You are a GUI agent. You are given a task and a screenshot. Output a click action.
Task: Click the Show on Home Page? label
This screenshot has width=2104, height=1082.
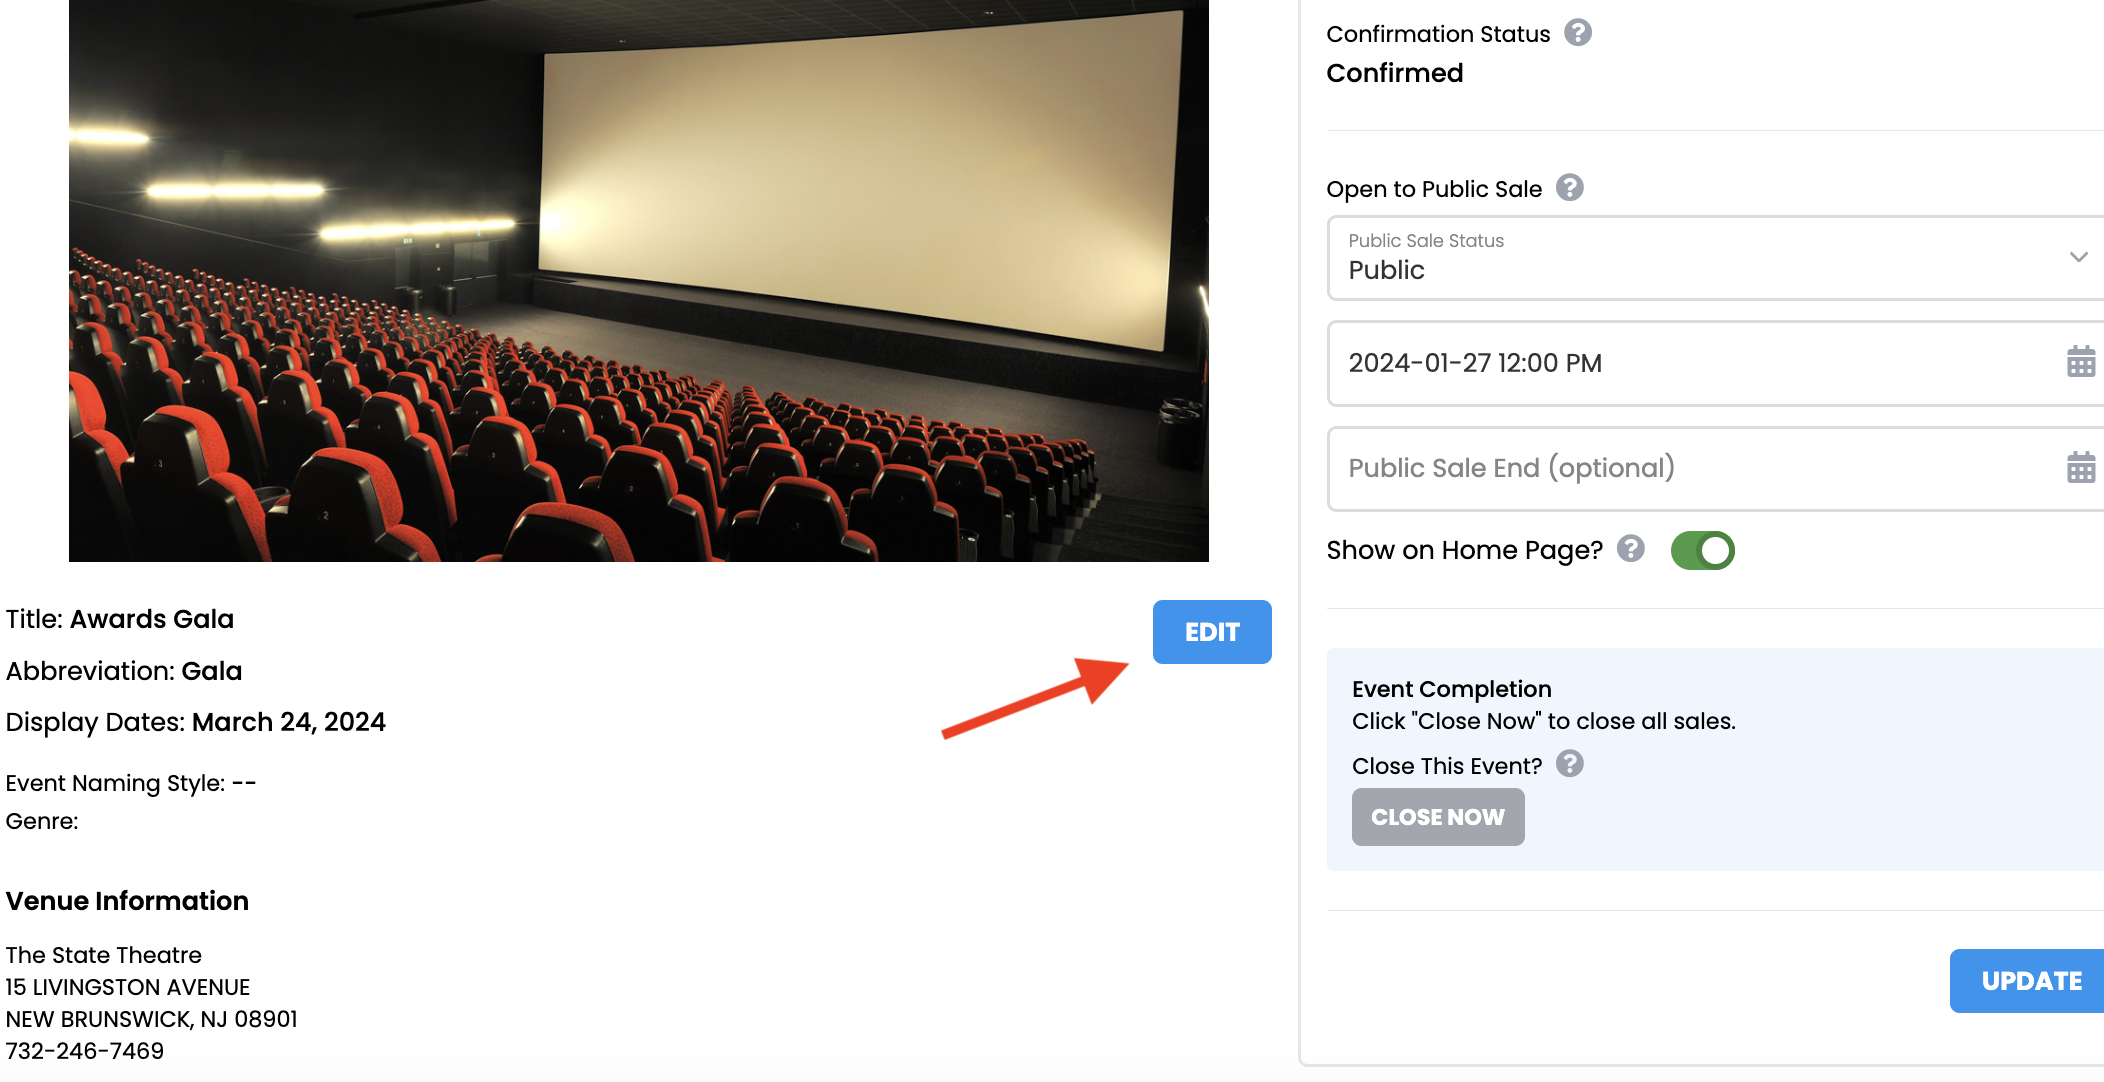1465,550
